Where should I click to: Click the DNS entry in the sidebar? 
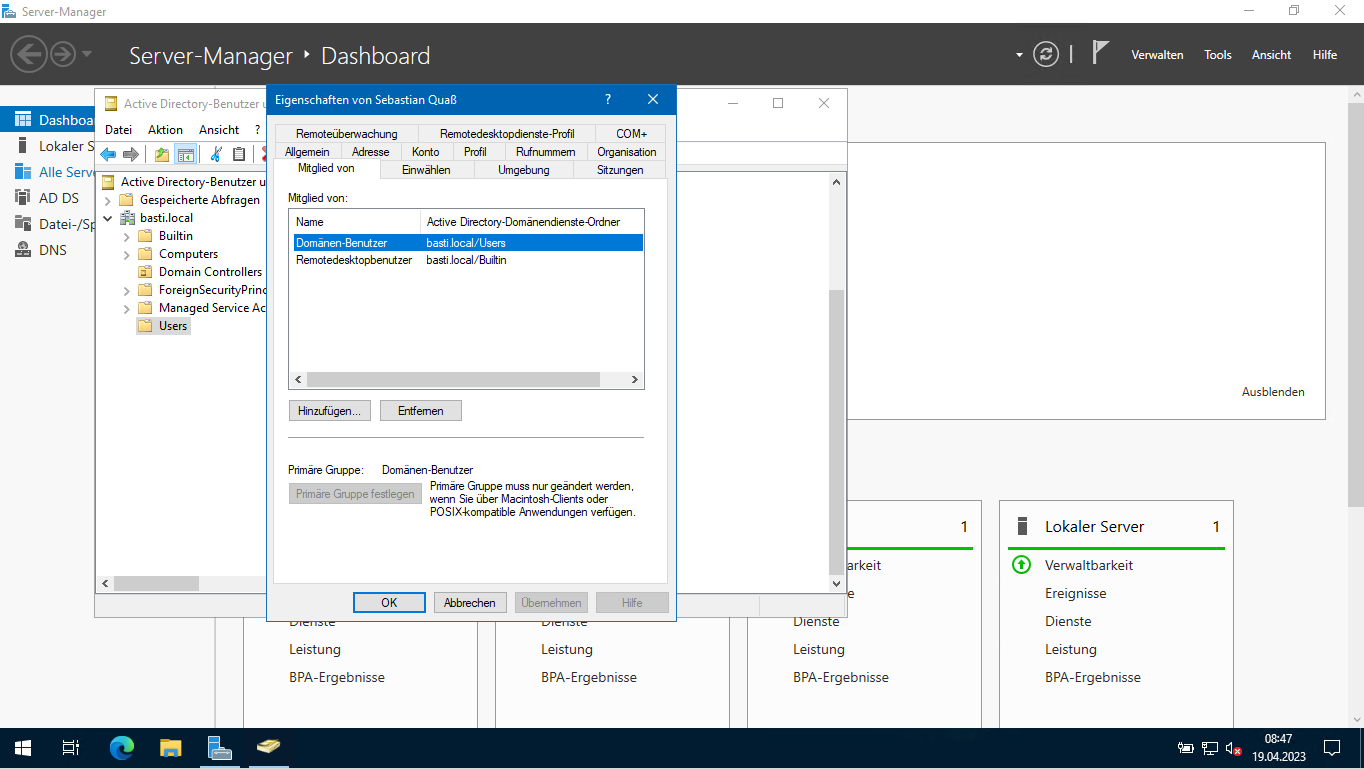pyautogui.click(x=52, y=250)
